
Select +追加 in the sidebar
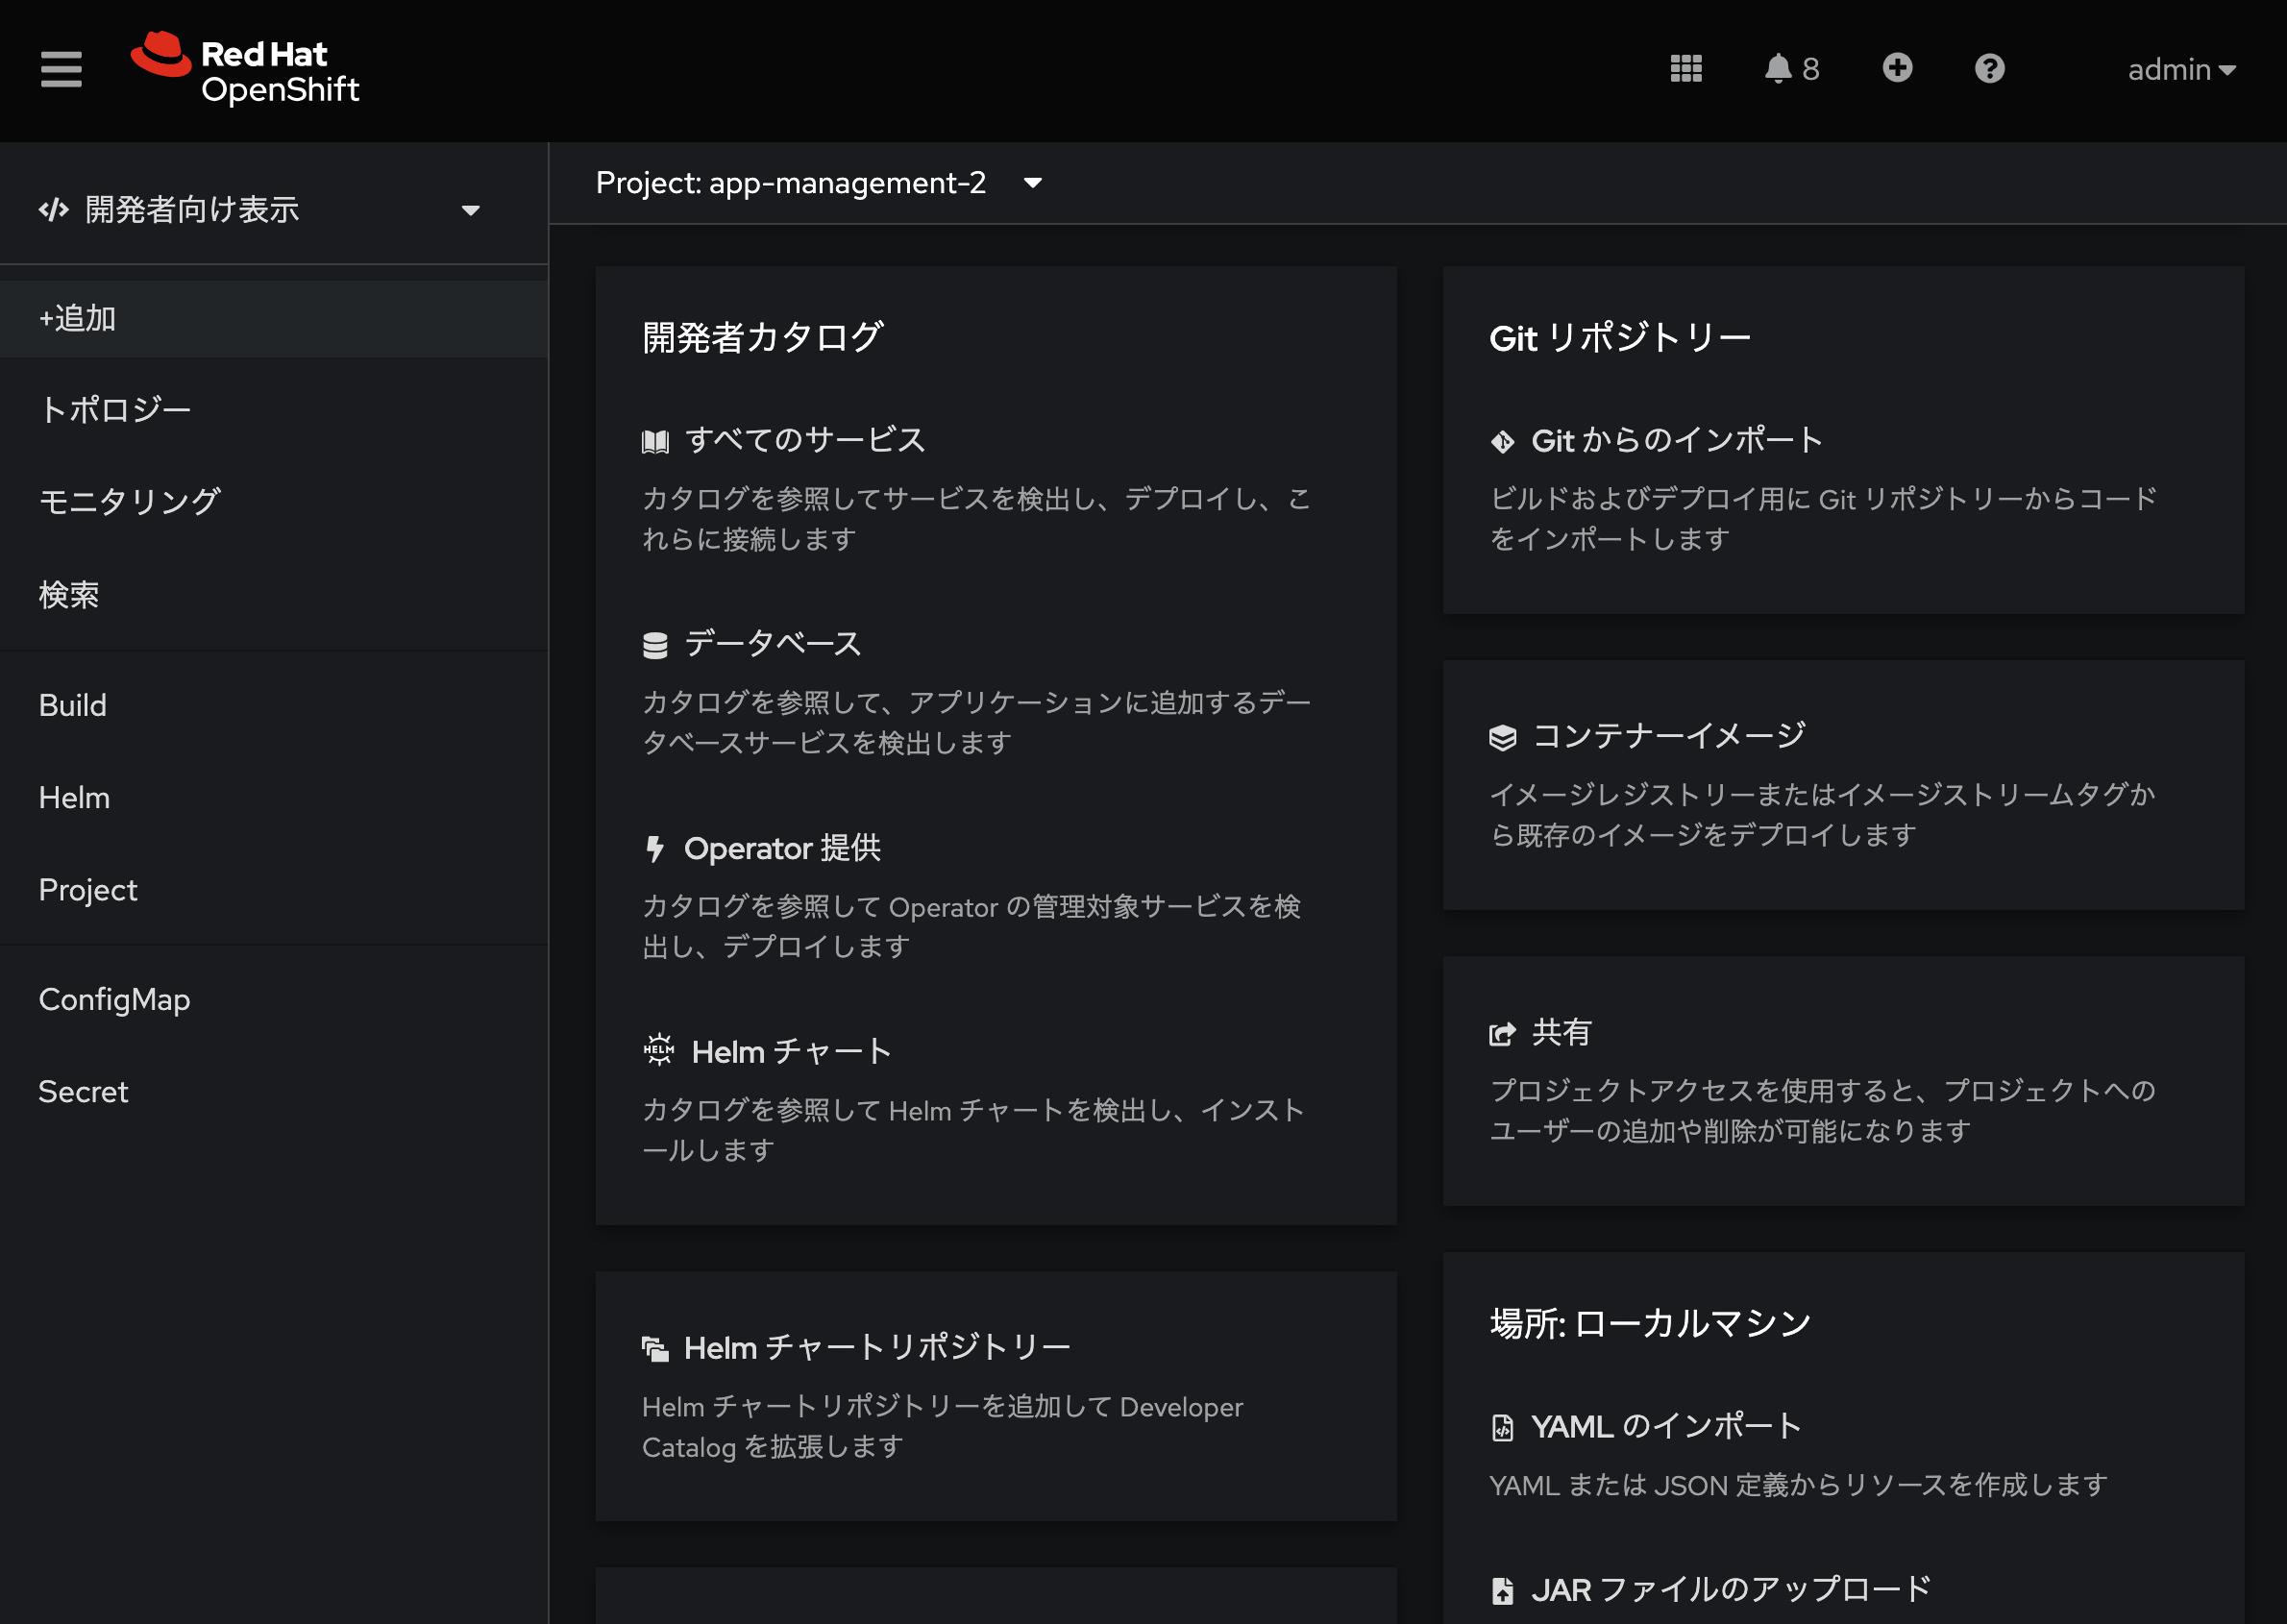(x=274, y=318)
